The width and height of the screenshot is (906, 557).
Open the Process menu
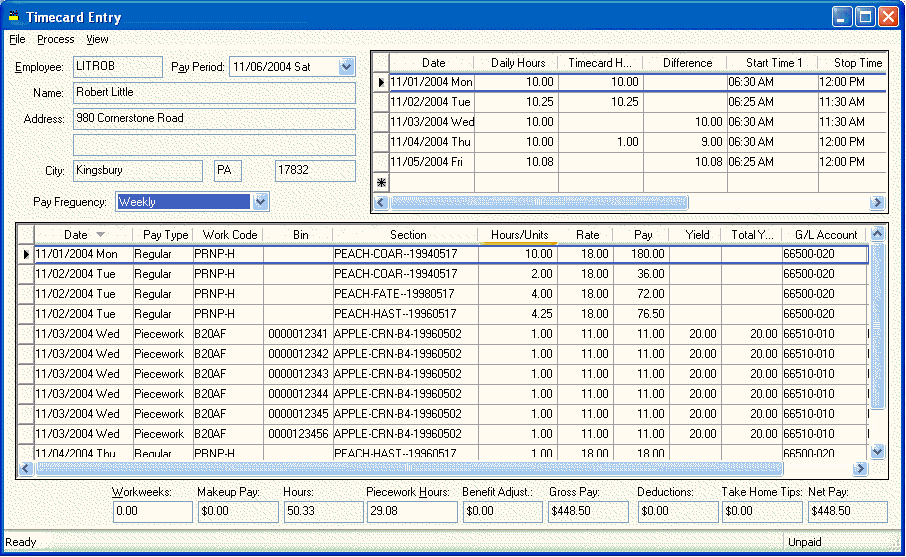point(55,39)
